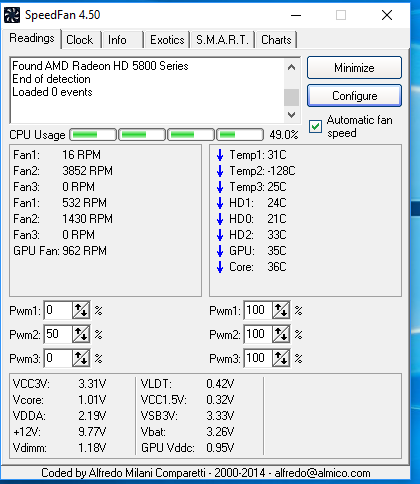Viewport: 420px width, 484px height.
Task: Close the SpeedFan window
Action: coord(387,15)
